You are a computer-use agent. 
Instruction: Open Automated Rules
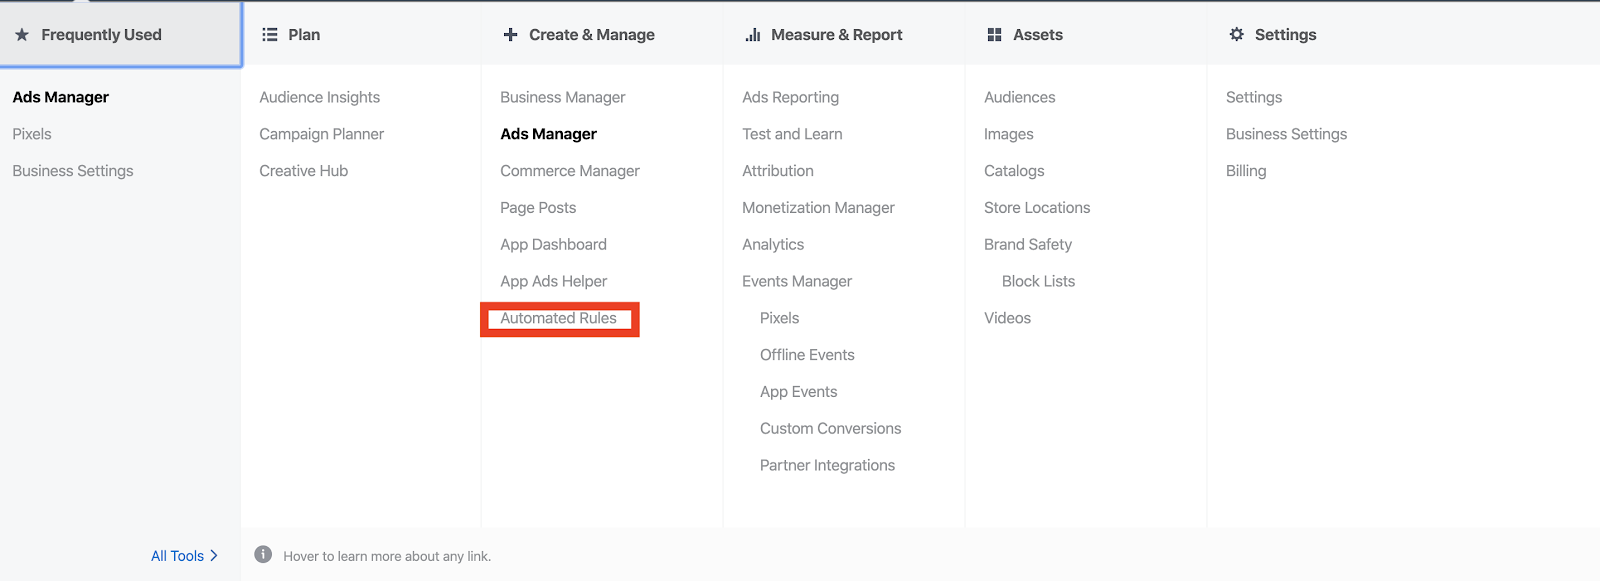(559, 319)
